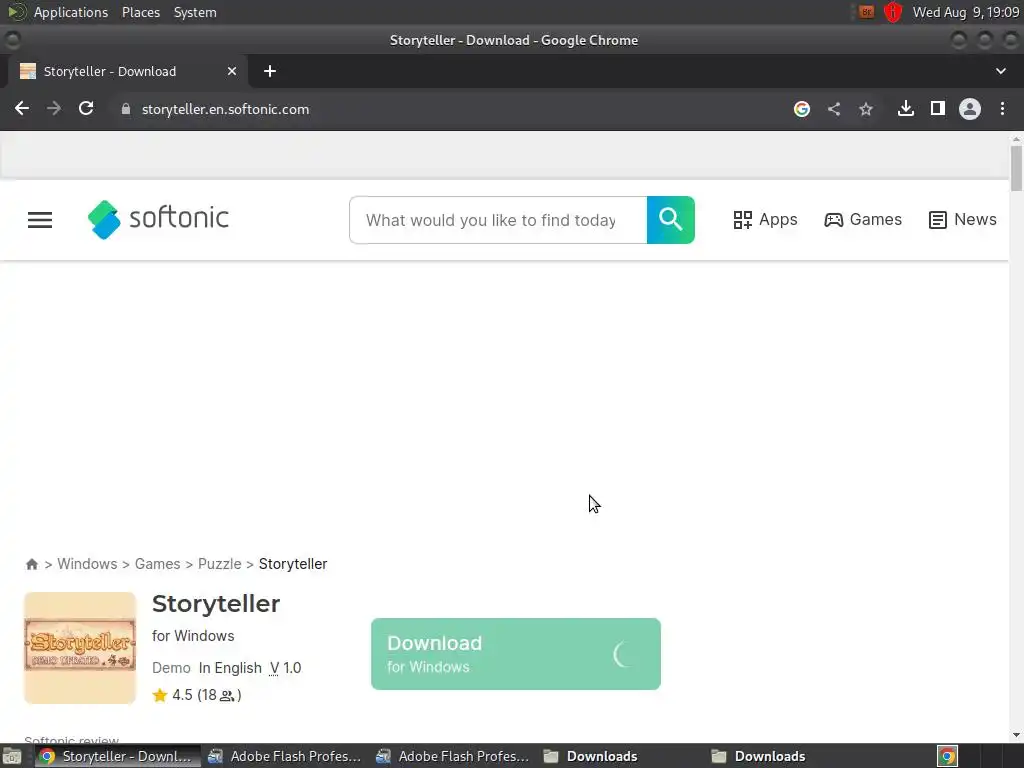Toggle the Chrome side panel icon
The width and height of the screenshot is (1024, 768).
(x=938, y=108)
